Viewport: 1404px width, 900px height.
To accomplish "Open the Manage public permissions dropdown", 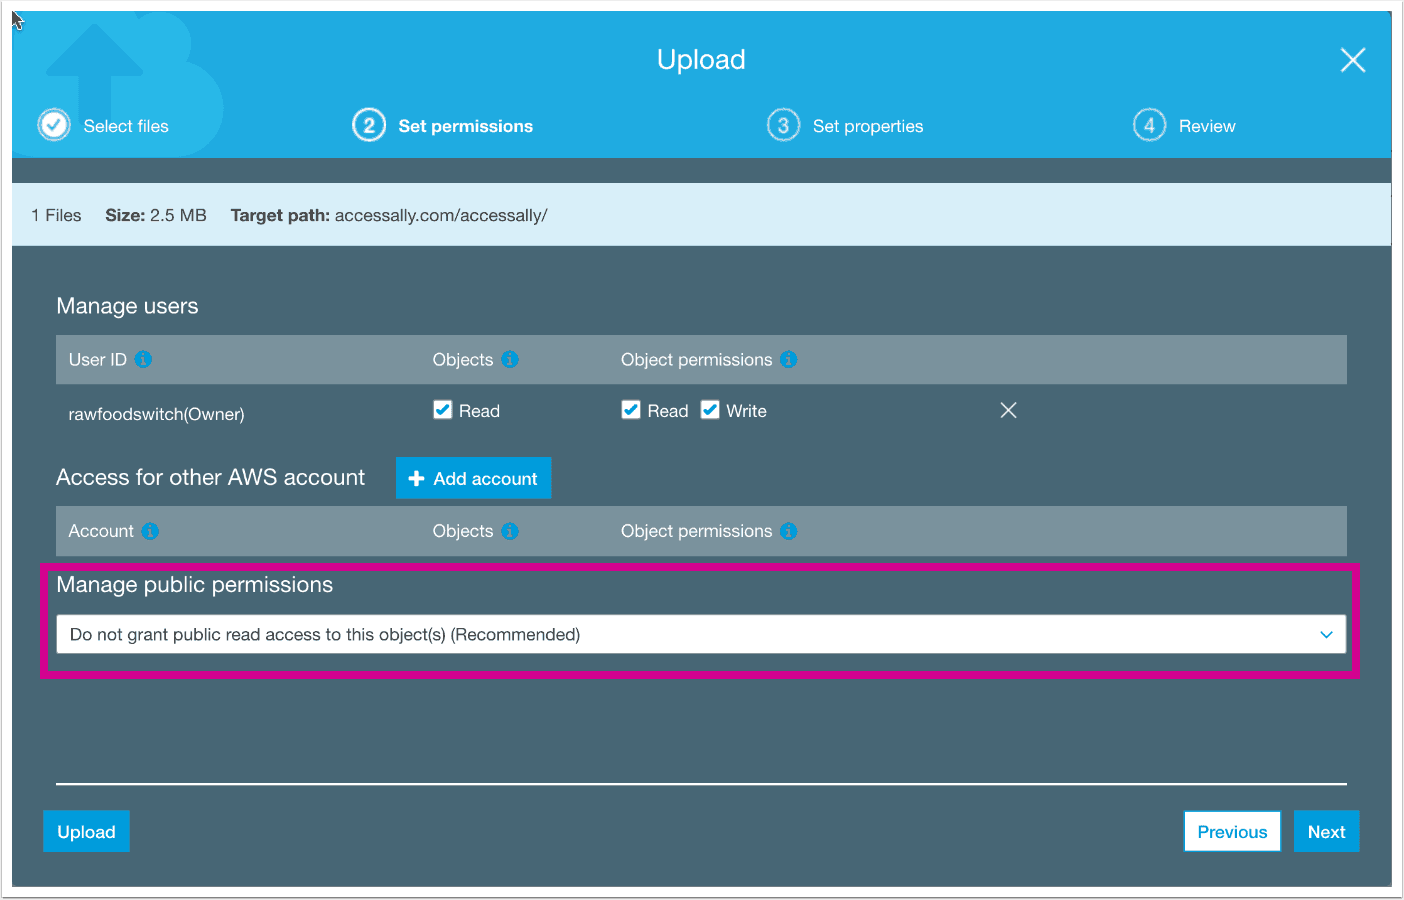I will (700, 634).
